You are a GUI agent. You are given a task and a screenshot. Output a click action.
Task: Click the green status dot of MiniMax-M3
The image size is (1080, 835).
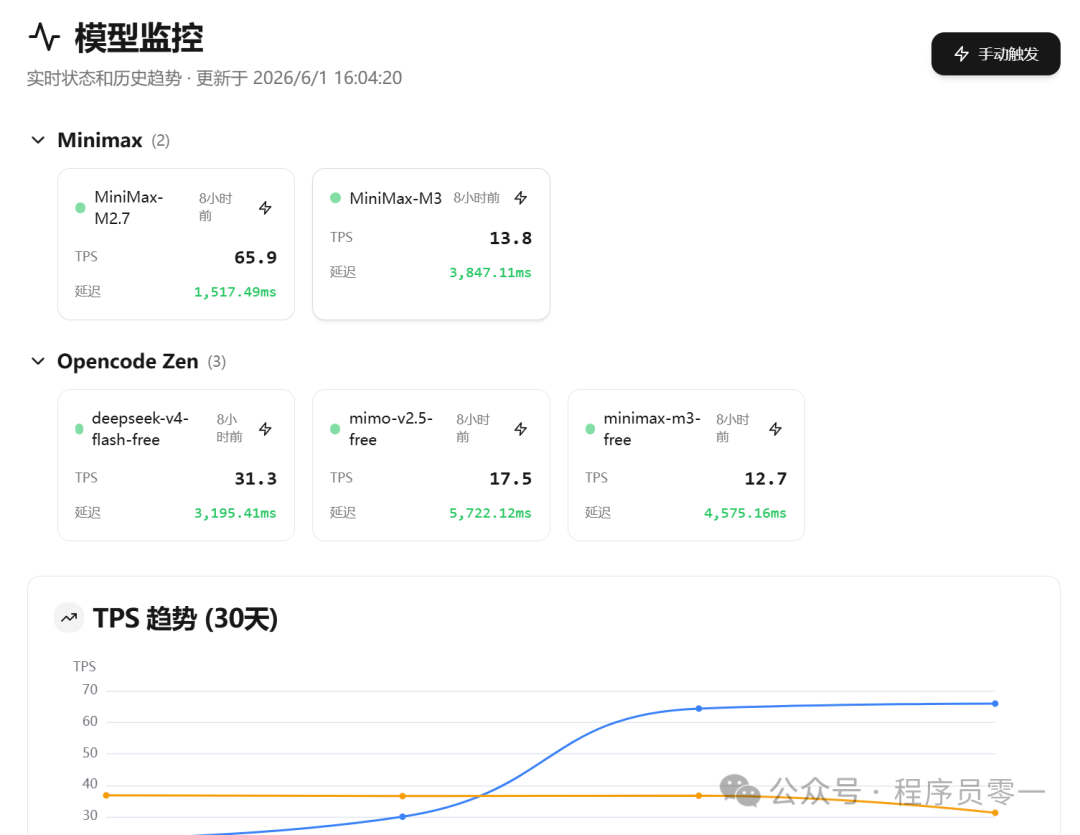pyautogui.click(x=335, y=198)
